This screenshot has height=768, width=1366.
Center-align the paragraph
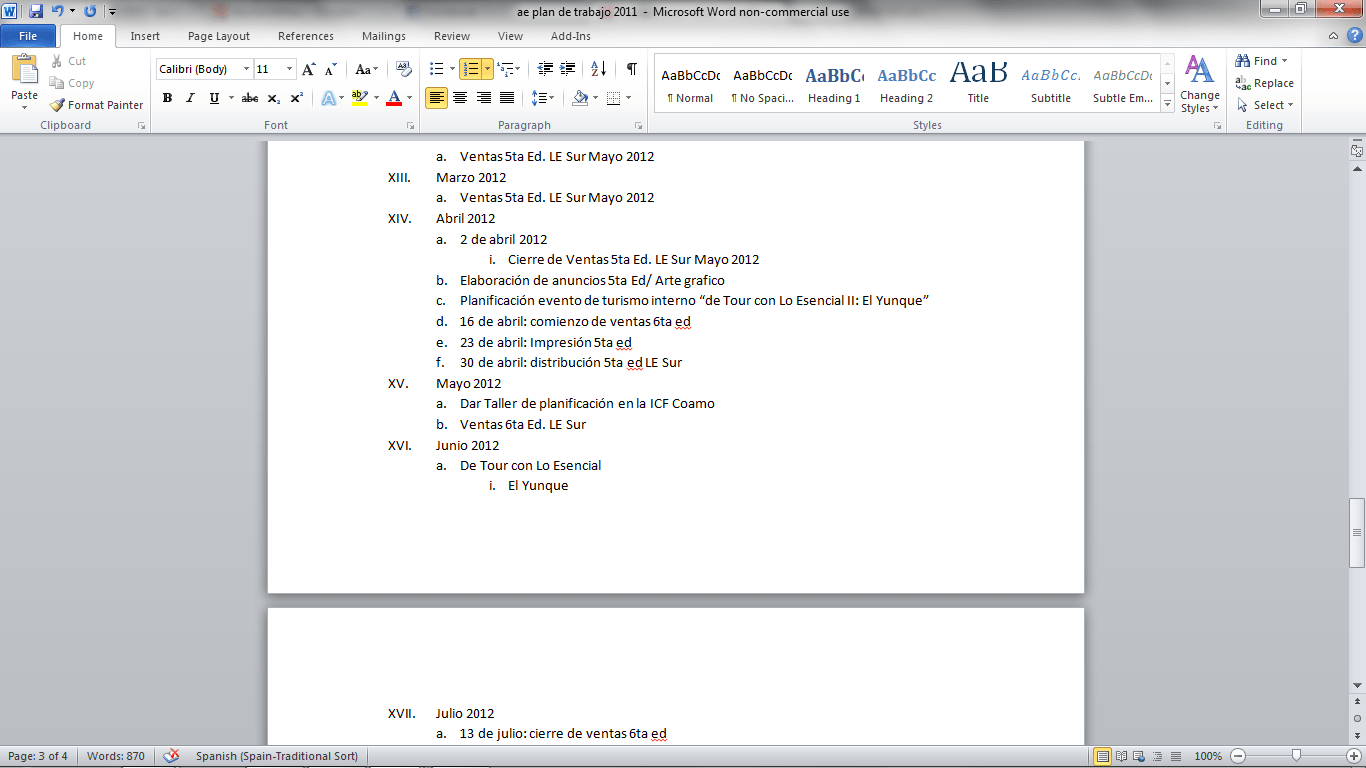(x=460, y=98)
